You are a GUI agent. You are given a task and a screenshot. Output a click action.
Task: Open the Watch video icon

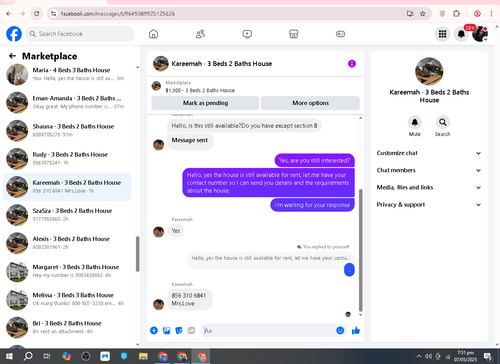tap(247, 34)
